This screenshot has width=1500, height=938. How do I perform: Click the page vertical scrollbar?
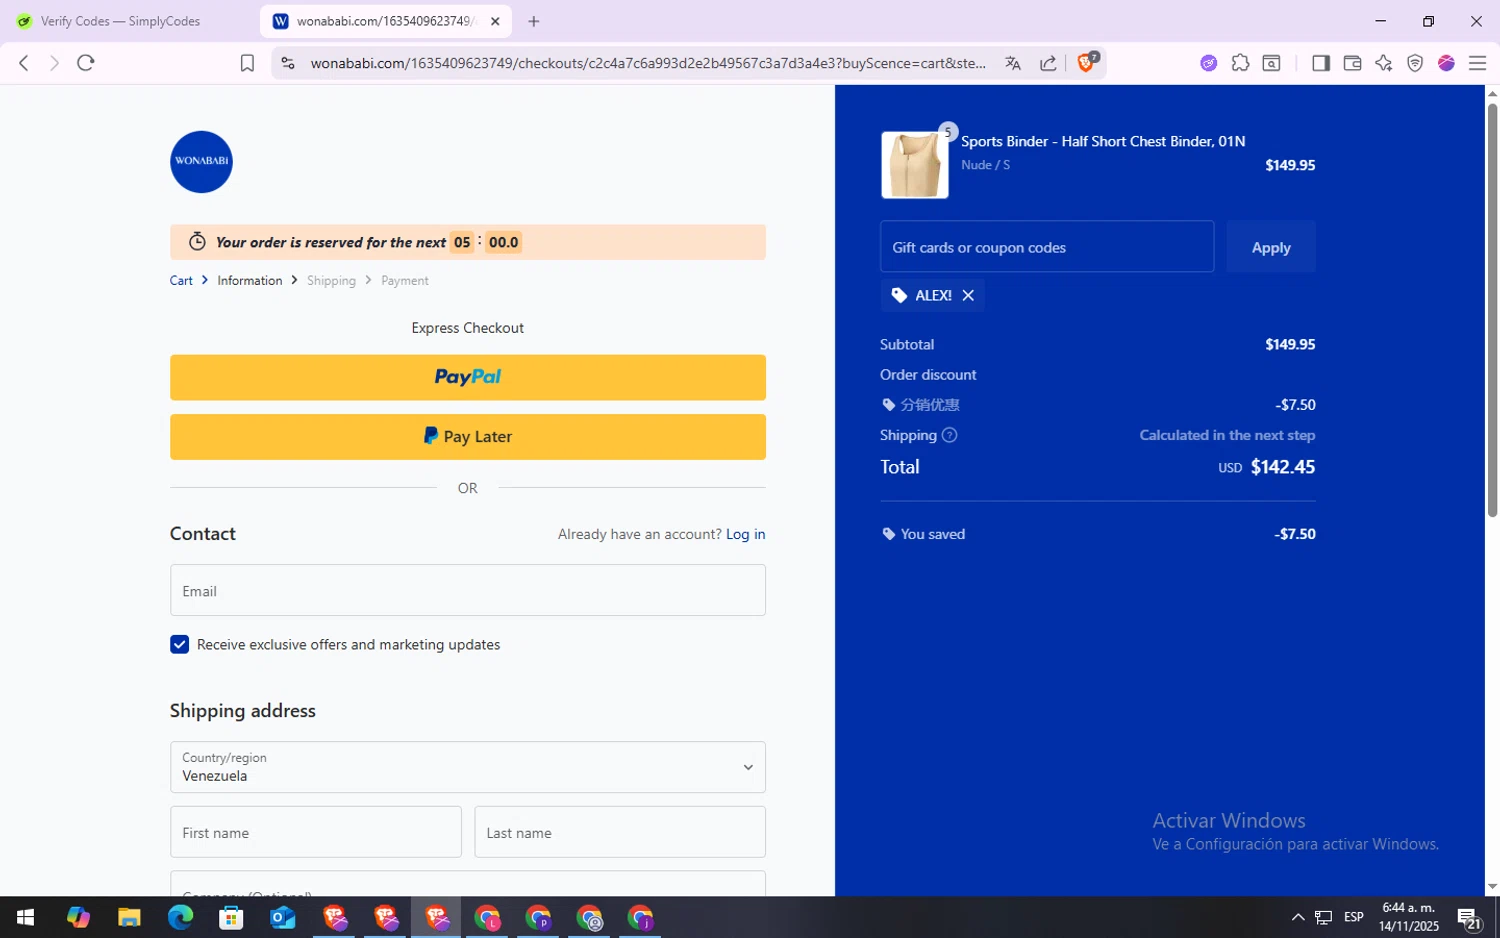point(1492,310)
